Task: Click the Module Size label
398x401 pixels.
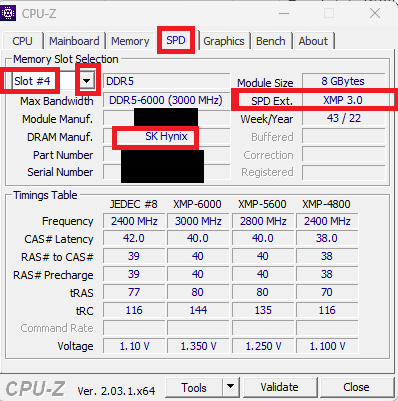Action: click(x=265, y=83)
